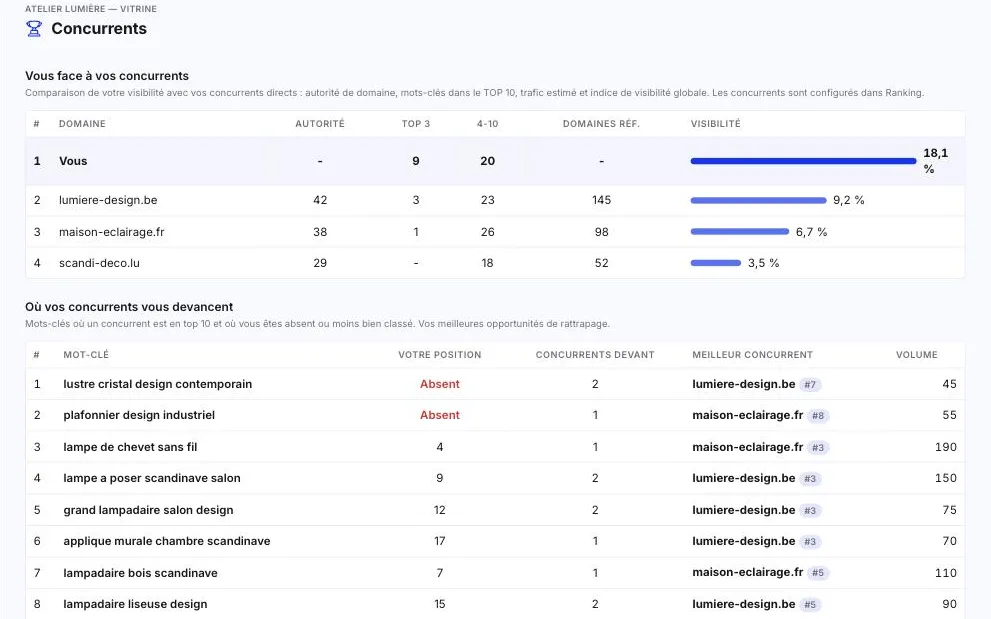Click the volume 190 cell
991x619 pixels.
point(945,447)
